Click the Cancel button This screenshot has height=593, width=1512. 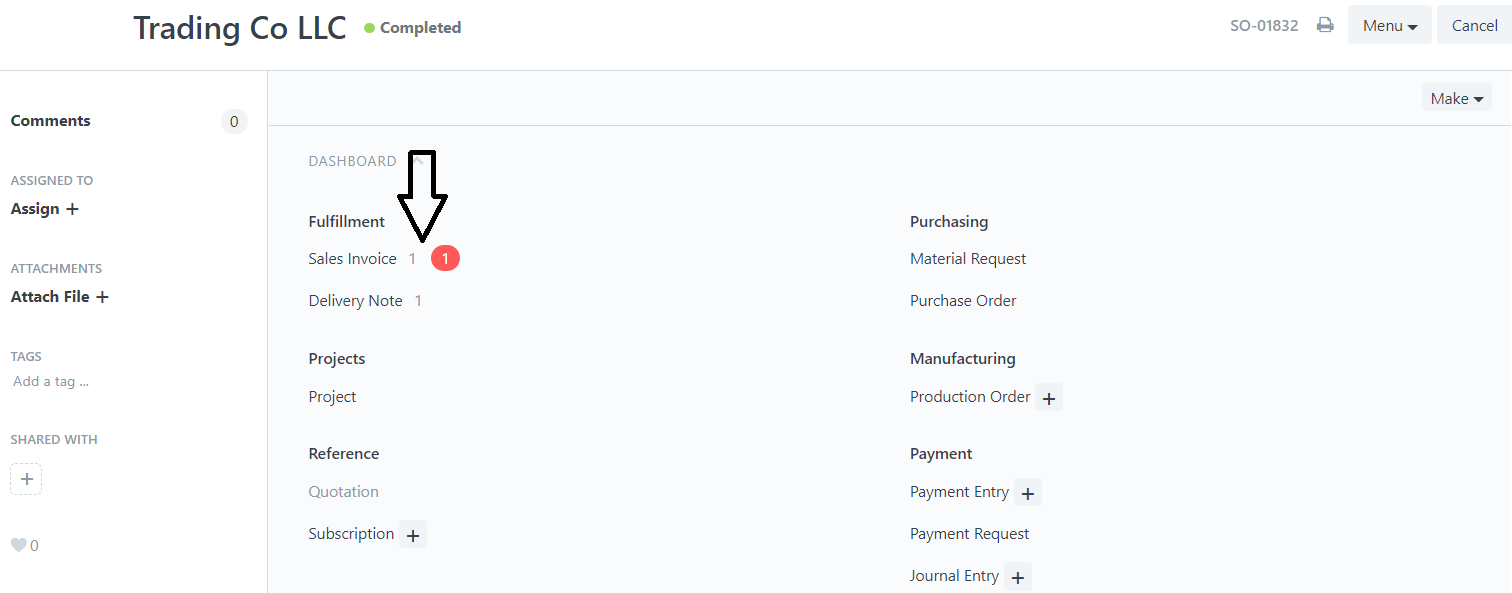[x=1474, y=26]
